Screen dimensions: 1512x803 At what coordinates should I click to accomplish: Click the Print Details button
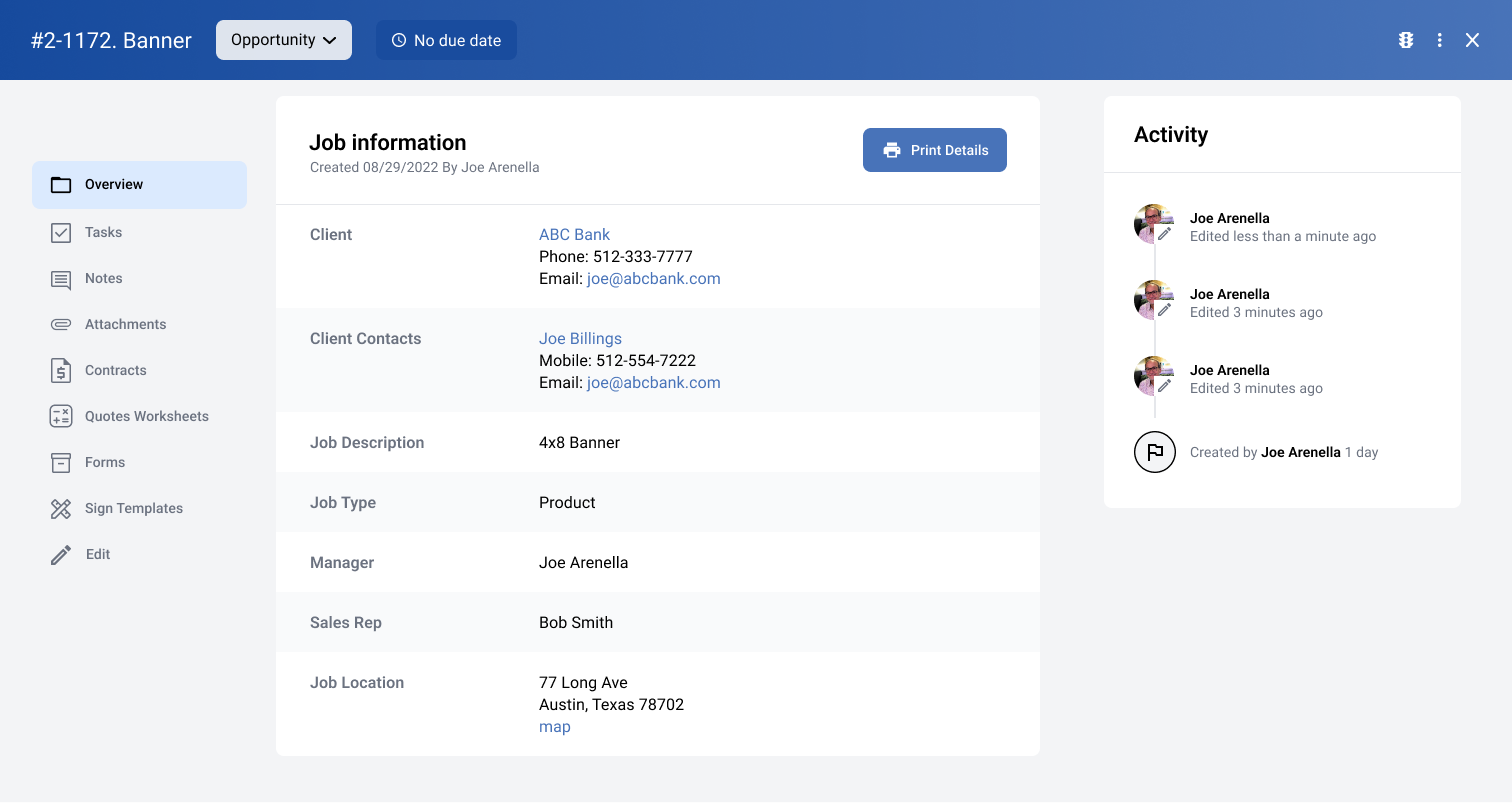point(934,149)
